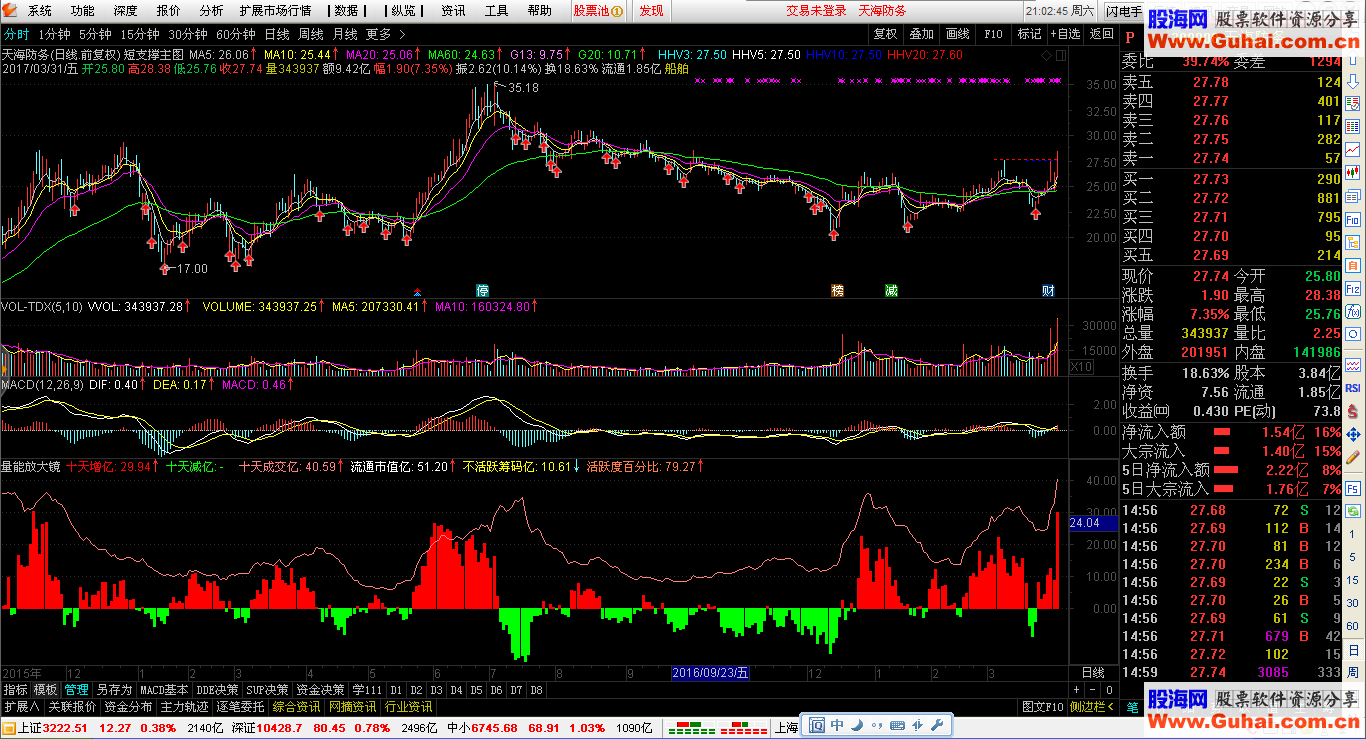Open the RSI indicator sidebar icon
This screenshot has width=1366, height=739.
pyautogui.click(x=1353, y=387)
